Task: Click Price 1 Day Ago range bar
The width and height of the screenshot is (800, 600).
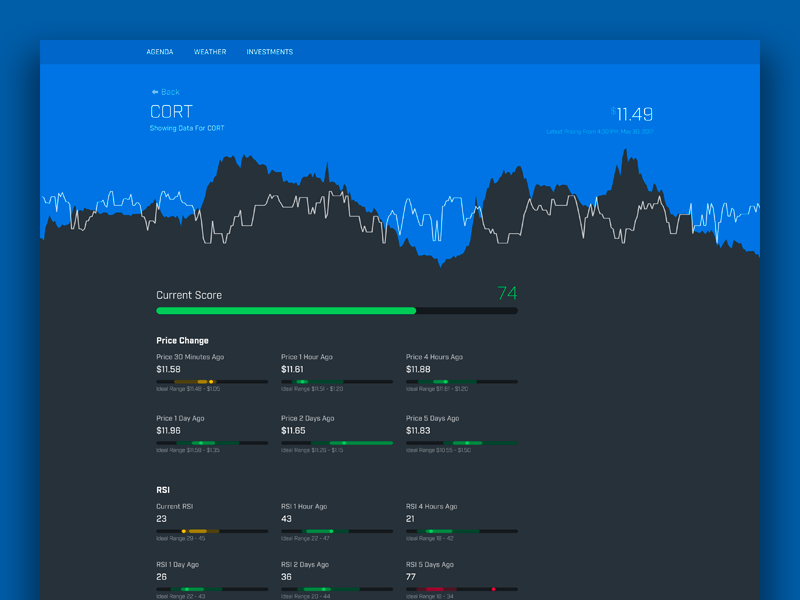Action: [212, 443]
